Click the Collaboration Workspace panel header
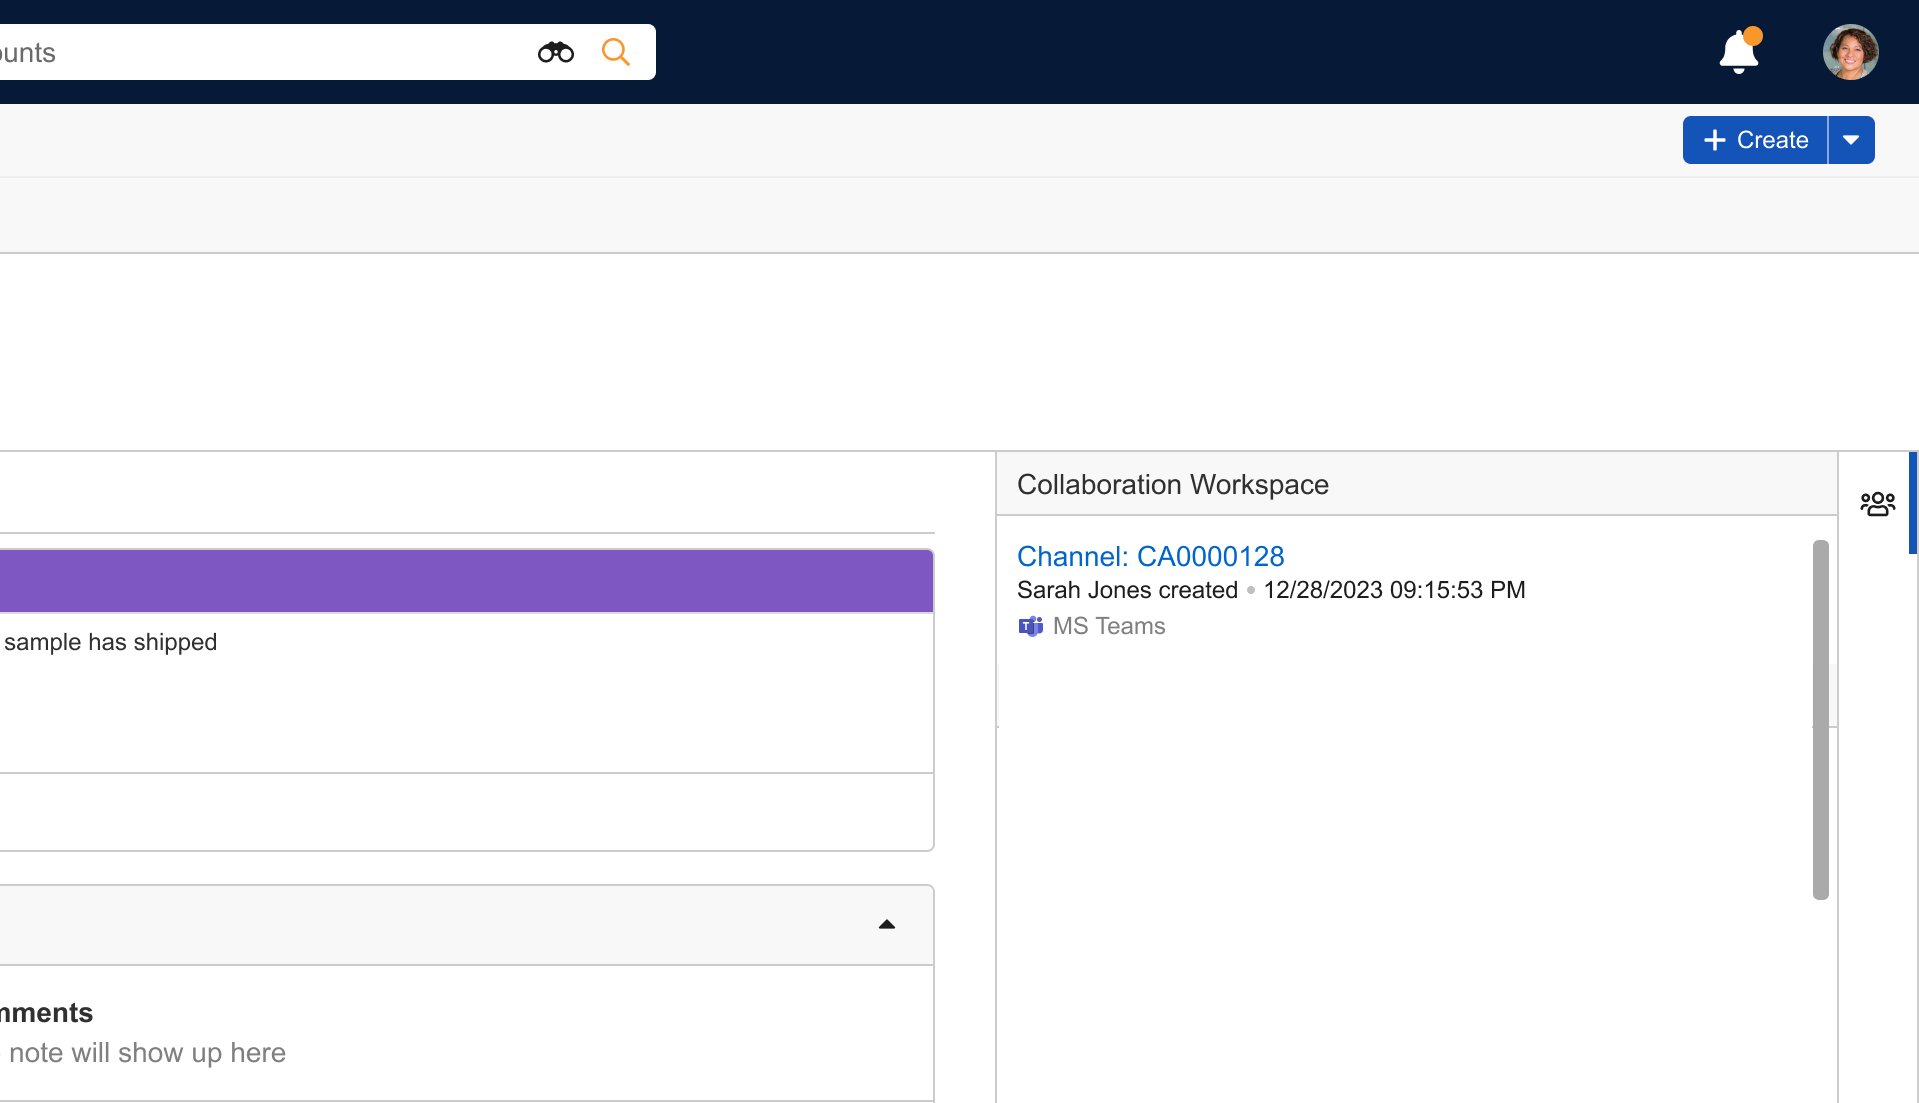Image resolution: width=1919 pixels, height=1103 pixels. coord(1172,485)
